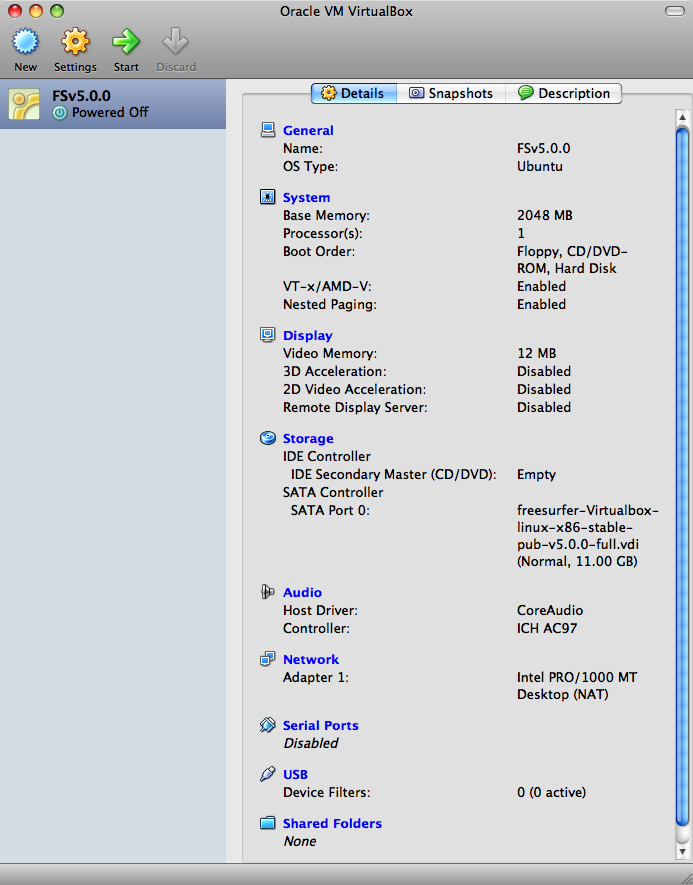Viewport: 693px width, 885px height.
Task: Select the Details tab
Action: [x=353, y=93]
